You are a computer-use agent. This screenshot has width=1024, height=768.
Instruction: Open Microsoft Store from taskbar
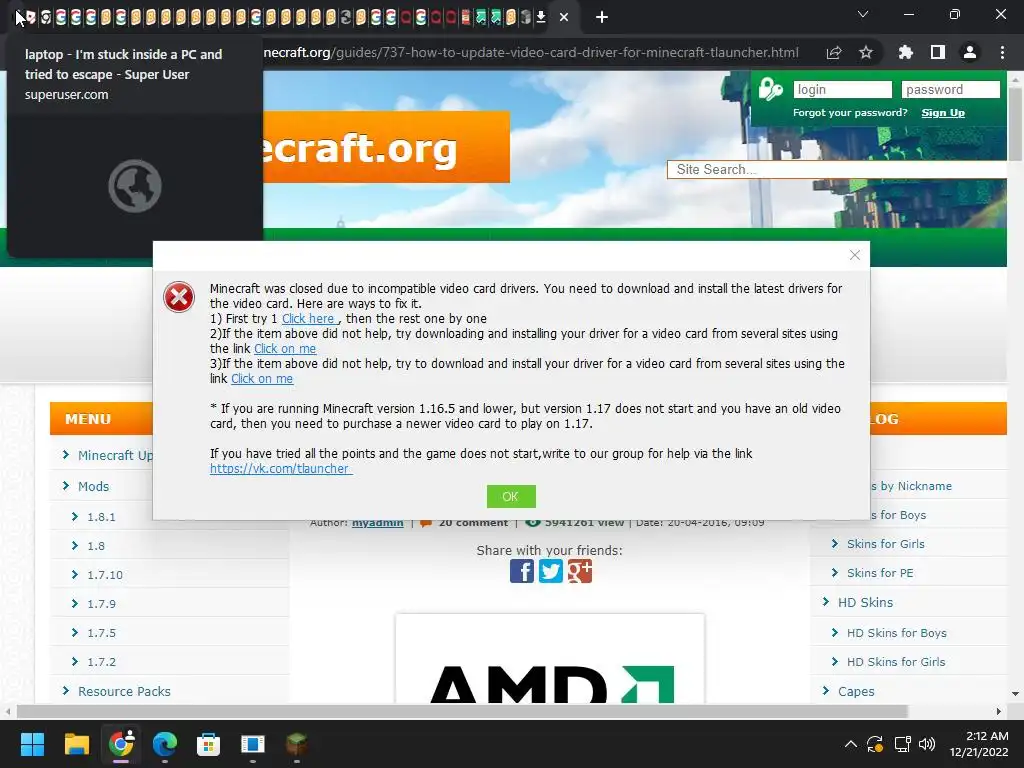[208, 744]
